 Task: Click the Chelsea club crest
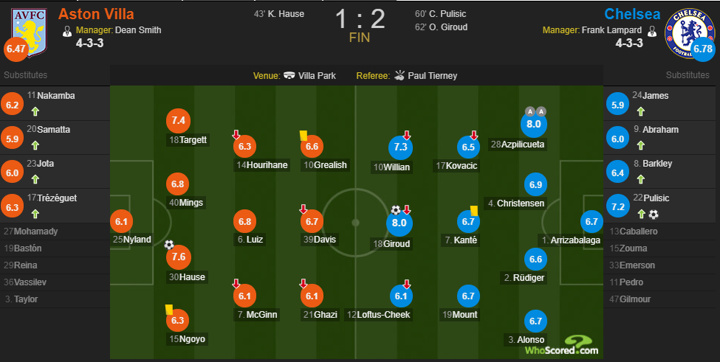689,33
